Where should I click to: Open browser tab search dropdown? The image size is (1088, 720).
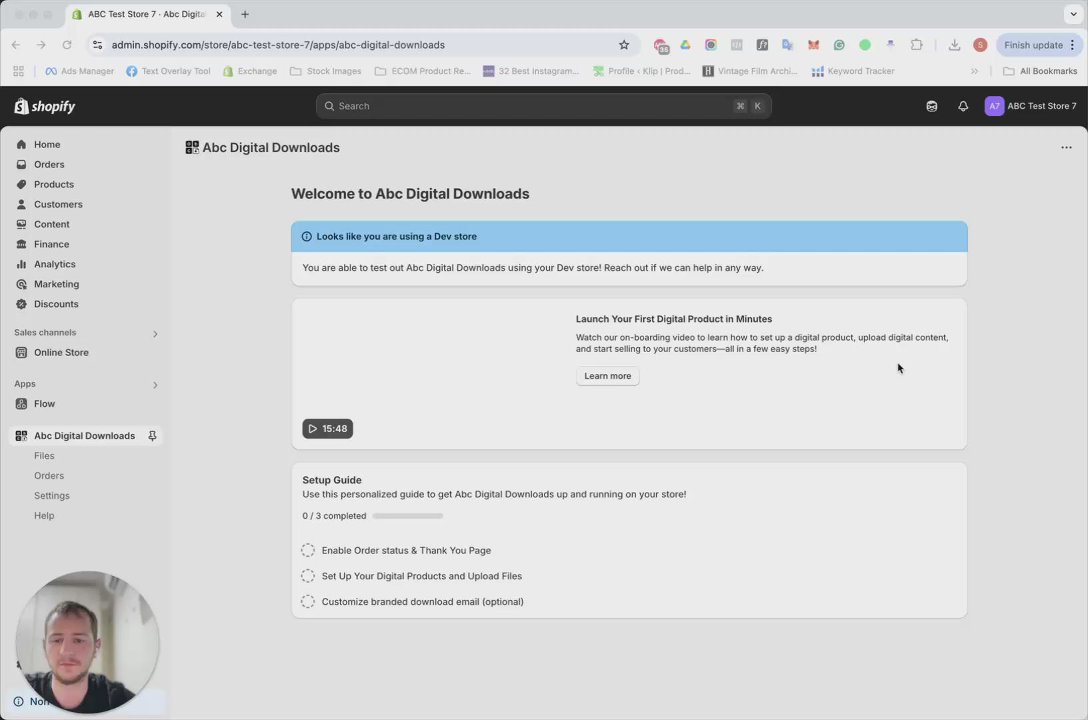(1073, 14)
